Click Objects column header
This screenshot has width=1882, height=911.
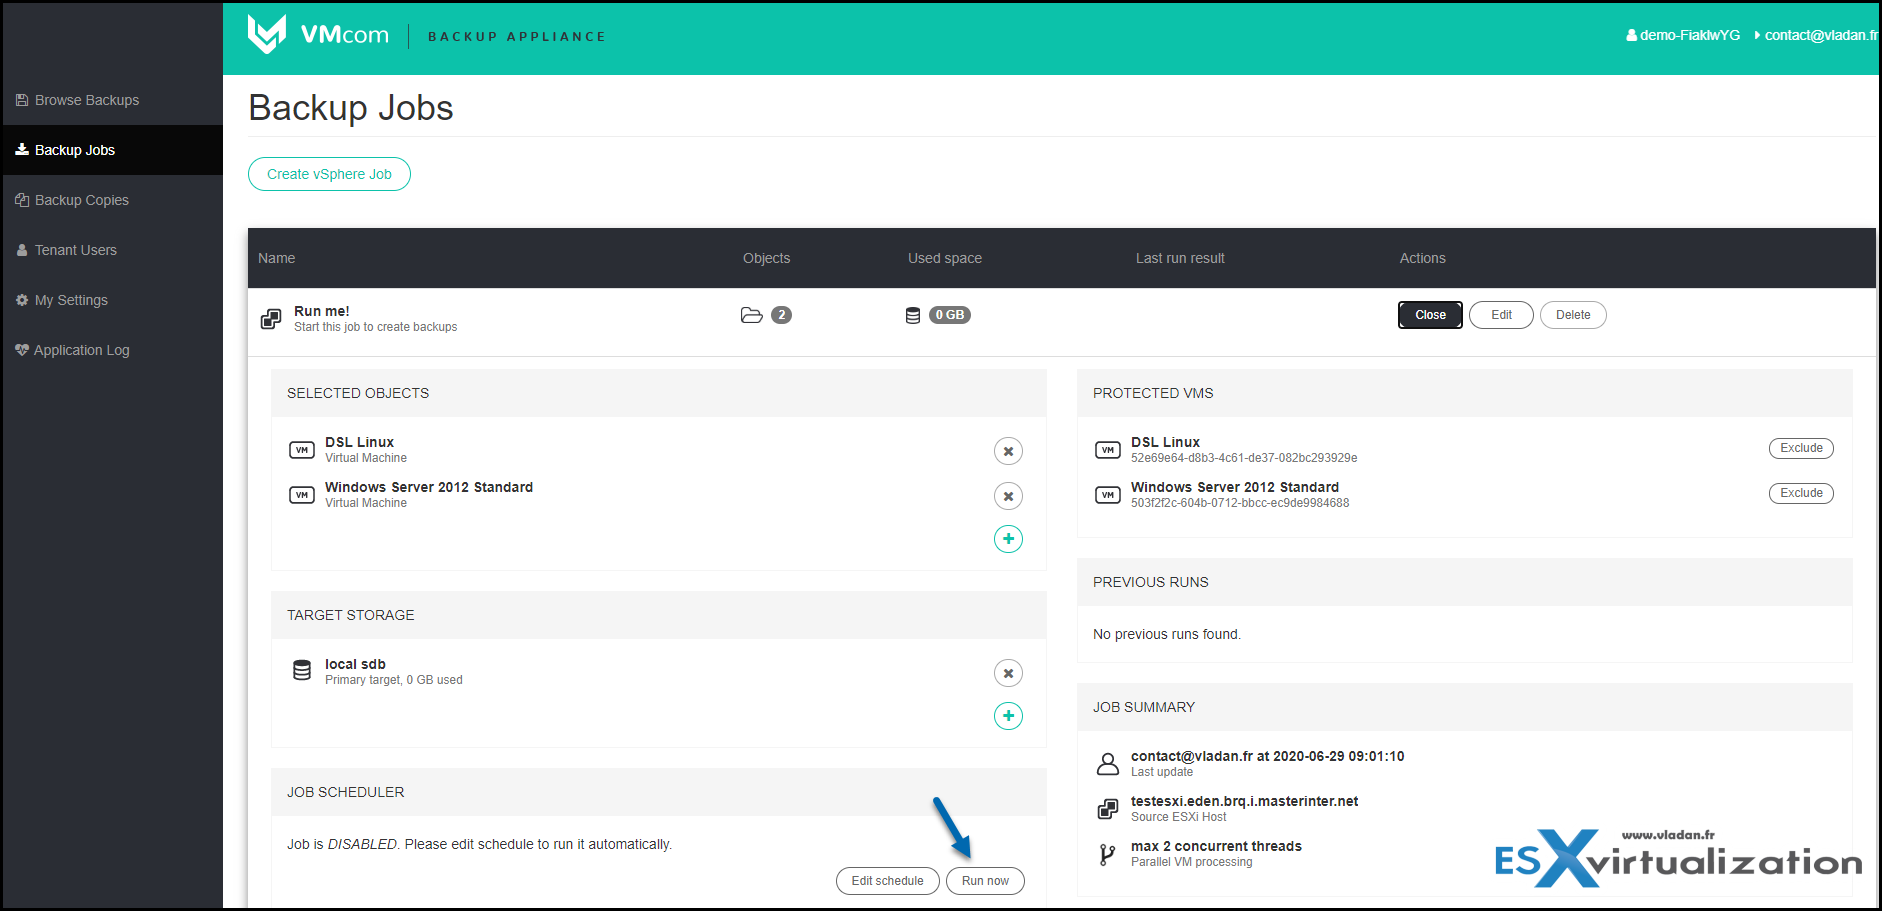tap(766, 258)
